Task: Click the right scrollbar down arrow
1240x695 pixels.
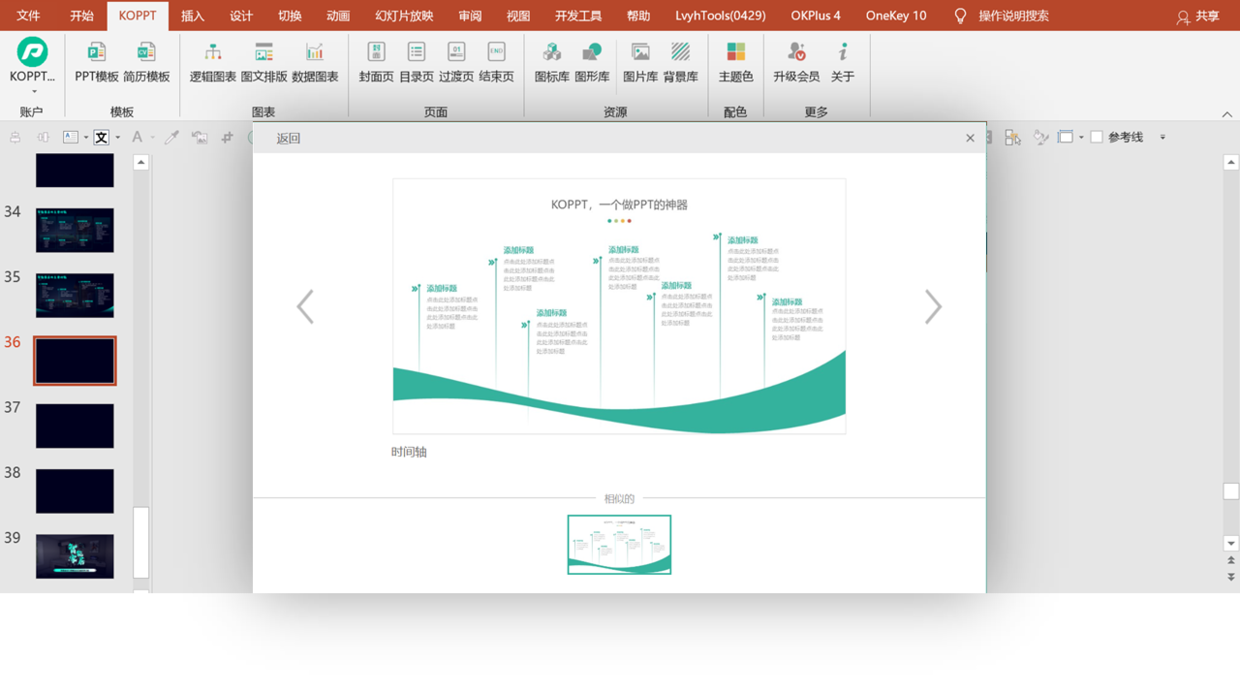Action: click(x=1231, y=543)
